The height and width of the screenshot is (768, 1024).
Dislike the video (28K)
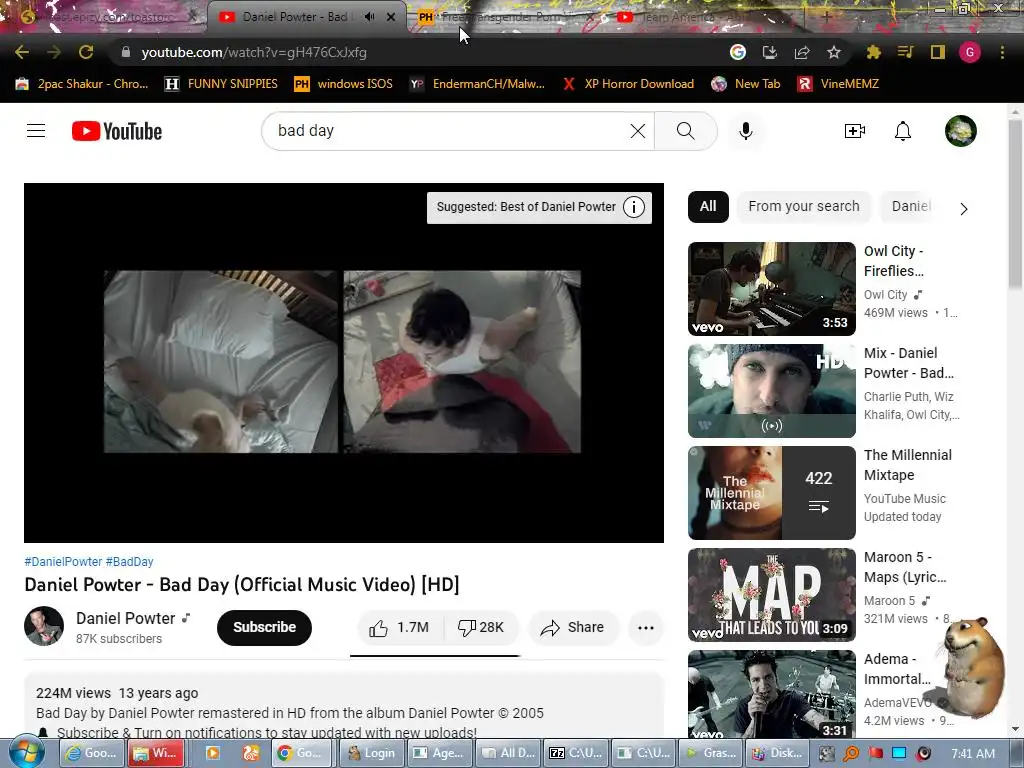481,628
